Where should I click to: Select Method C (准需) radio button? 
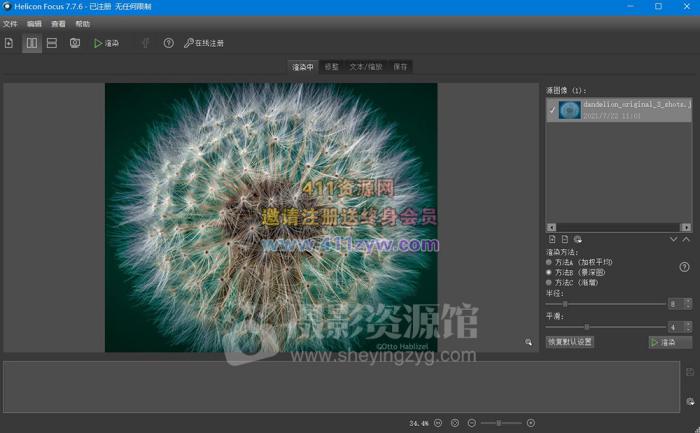549,282
